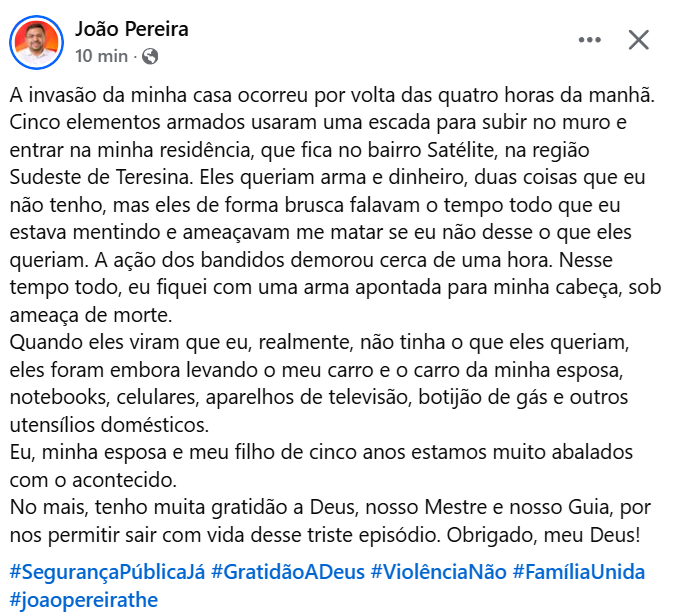The width and height of the screenshot is (674, 614).
Task: Hide the post with the X icon
Action: point(638,40)
